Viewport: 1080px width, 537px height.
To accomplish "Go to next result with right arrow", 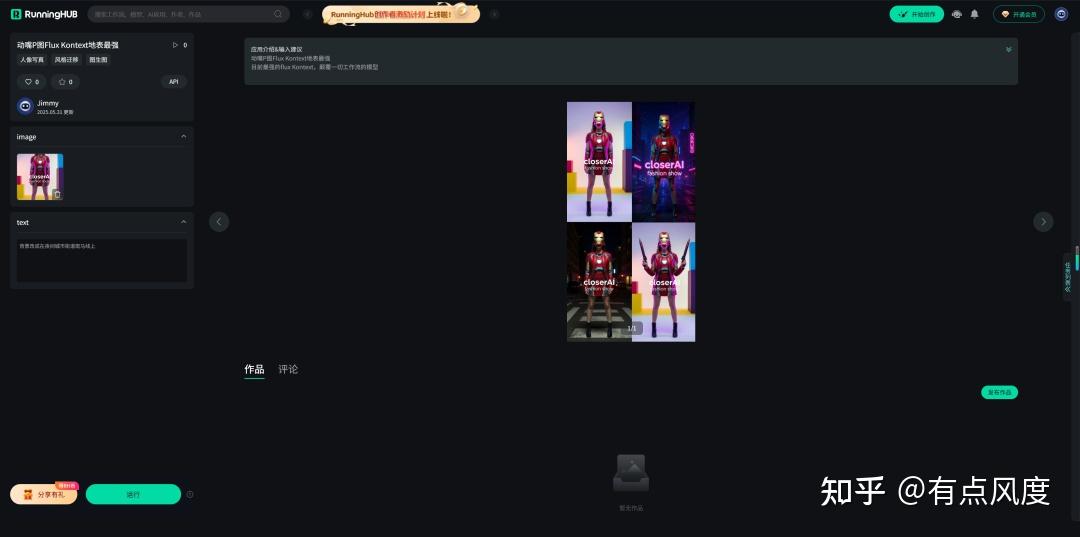I will [1043, 222].
